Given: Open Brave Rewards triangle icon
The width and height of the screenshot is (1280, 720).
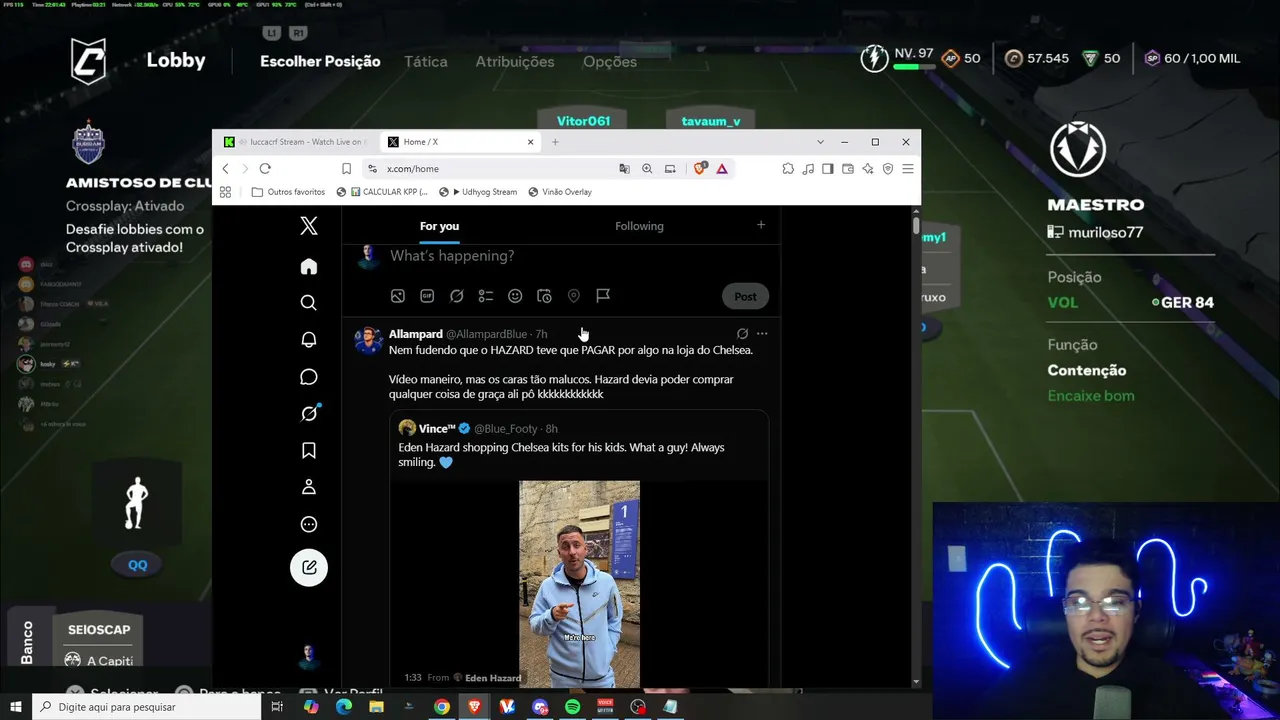Looking at the screenshot, I should (722, 169).
